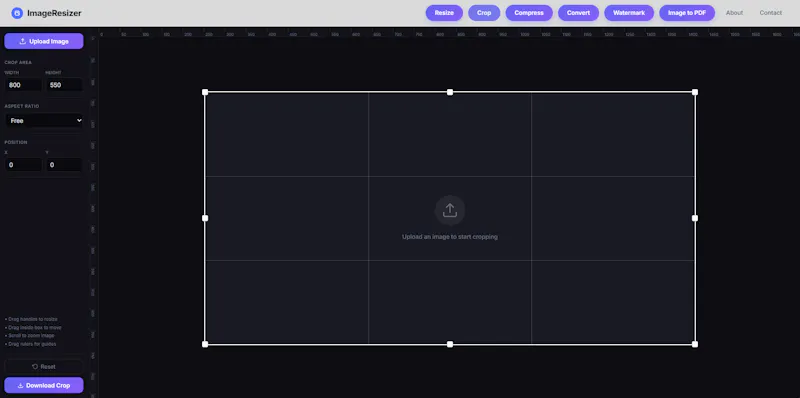Switch to the Crop tab

(x=484, y=13)
